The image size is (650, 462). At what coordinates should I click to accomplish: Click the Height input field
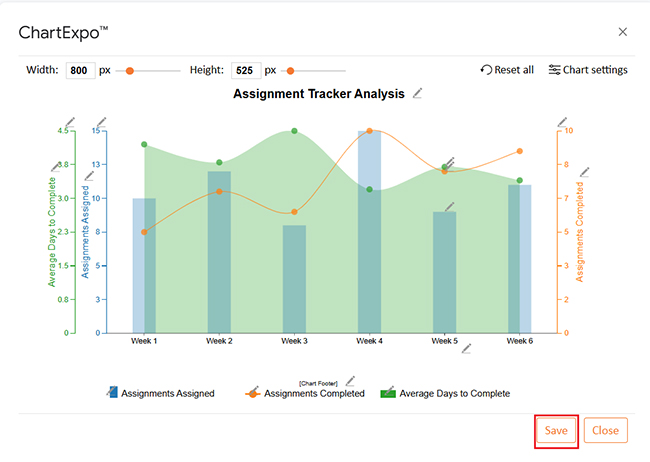click(245, 71)
